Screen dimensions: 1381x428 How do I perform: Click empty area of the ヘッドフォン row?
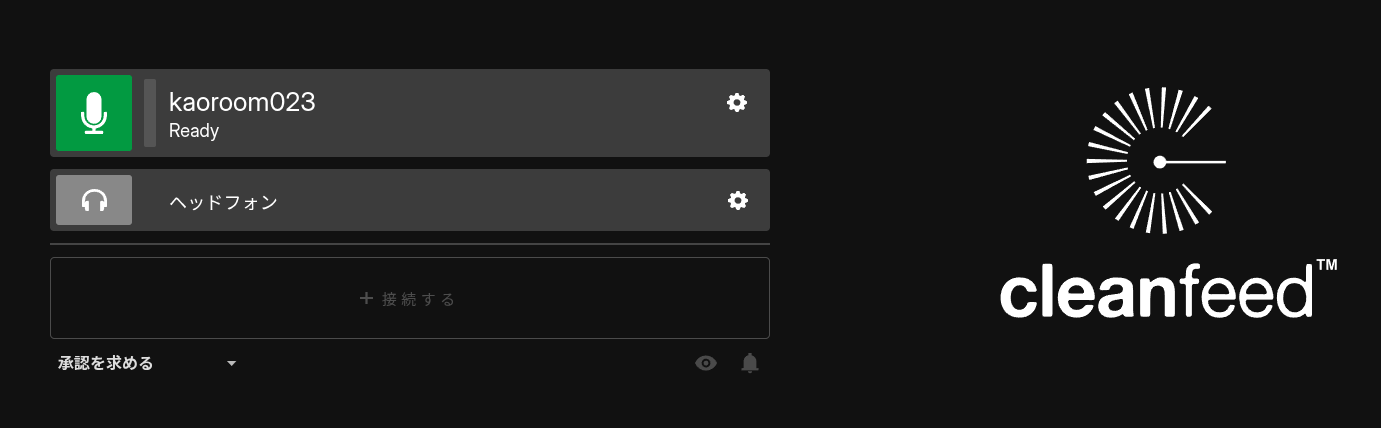click(500, 200)
